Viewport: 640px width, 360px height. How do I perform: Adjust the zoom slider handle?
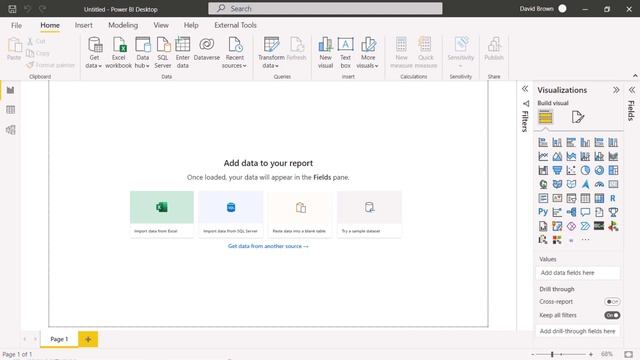coord(552,354)
